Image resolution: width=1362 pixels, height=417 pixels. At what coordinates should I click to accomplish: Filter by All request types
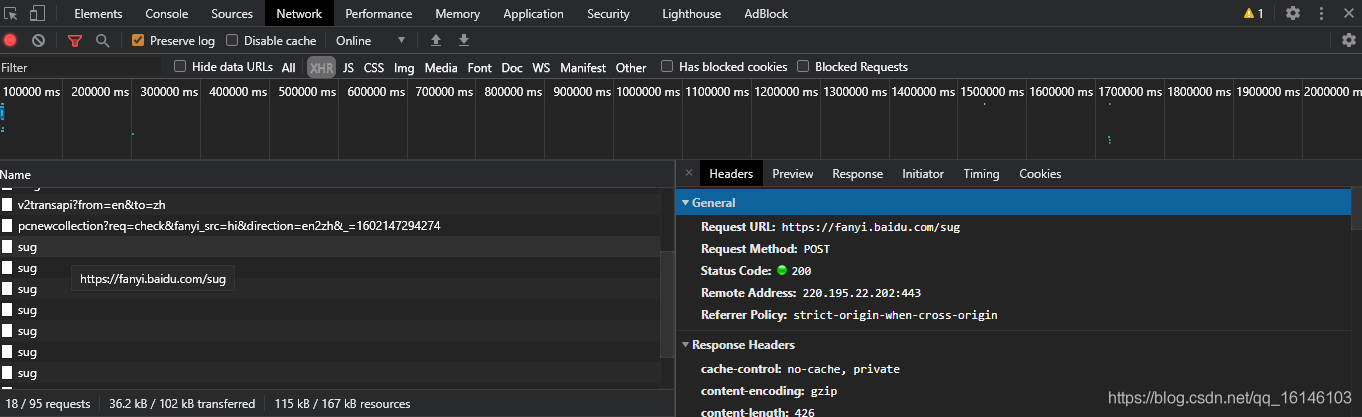pos(289,68)
